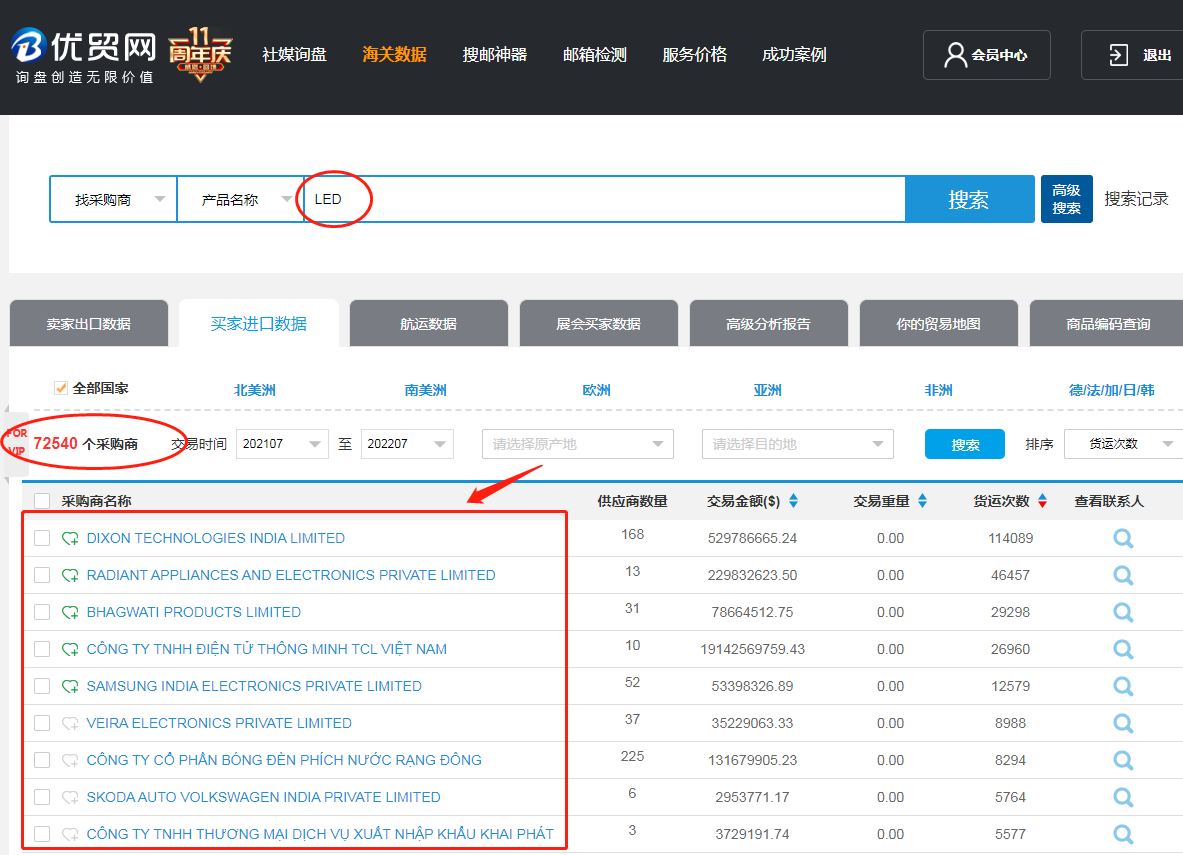Sort by 交易重量 using its arrow icon

(x=922, y=500)
